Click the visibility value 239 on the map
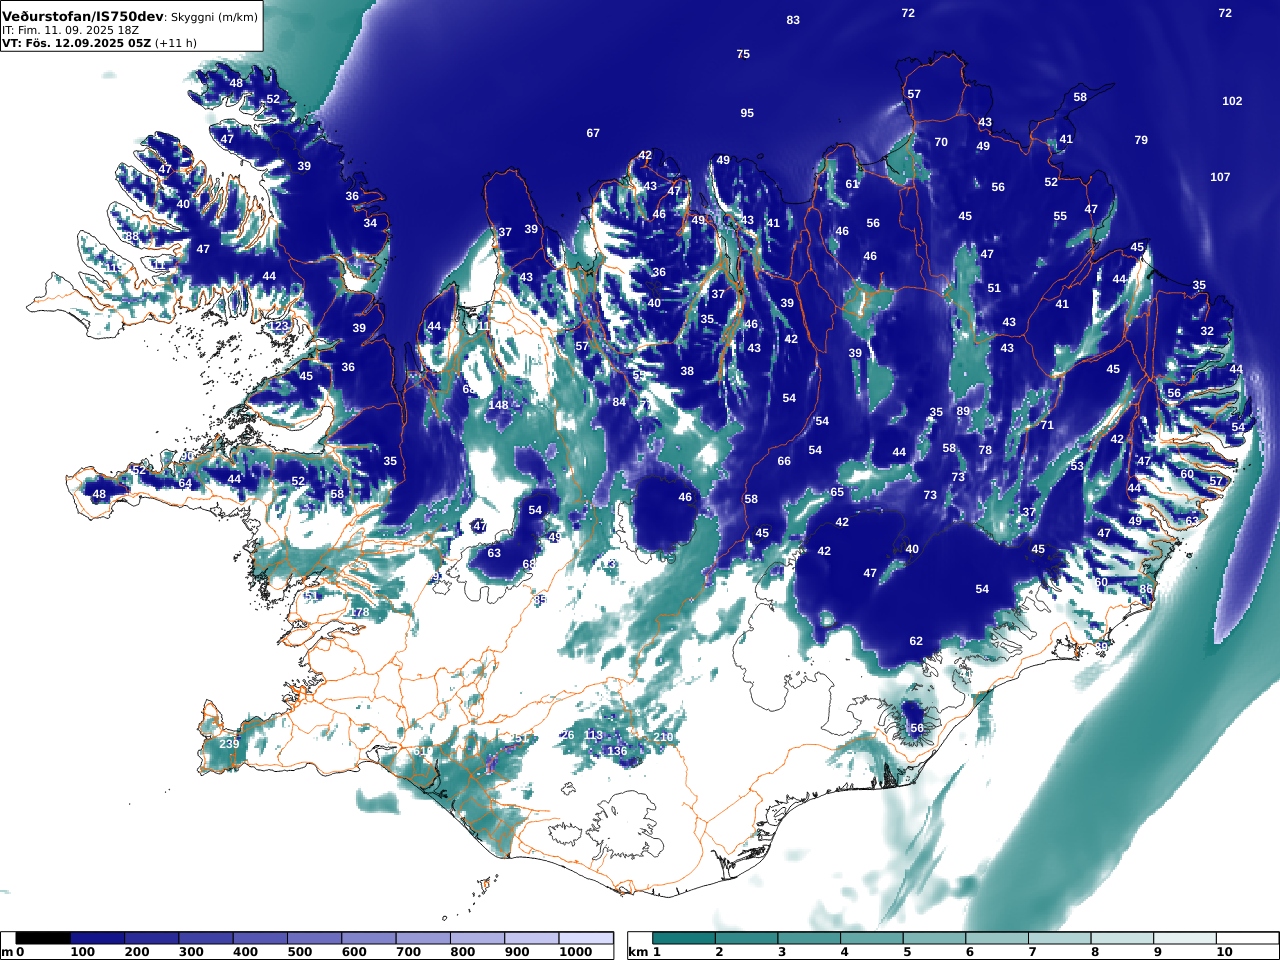Viewport: 1280px width, 960px height. 229,744
